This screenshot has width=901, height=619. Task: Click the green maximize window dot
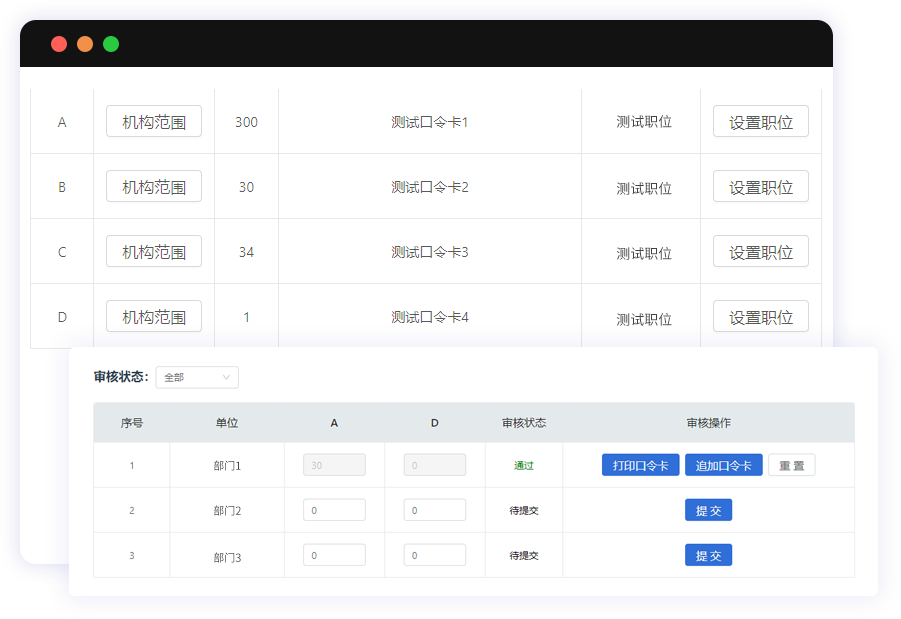click(111, 44)
